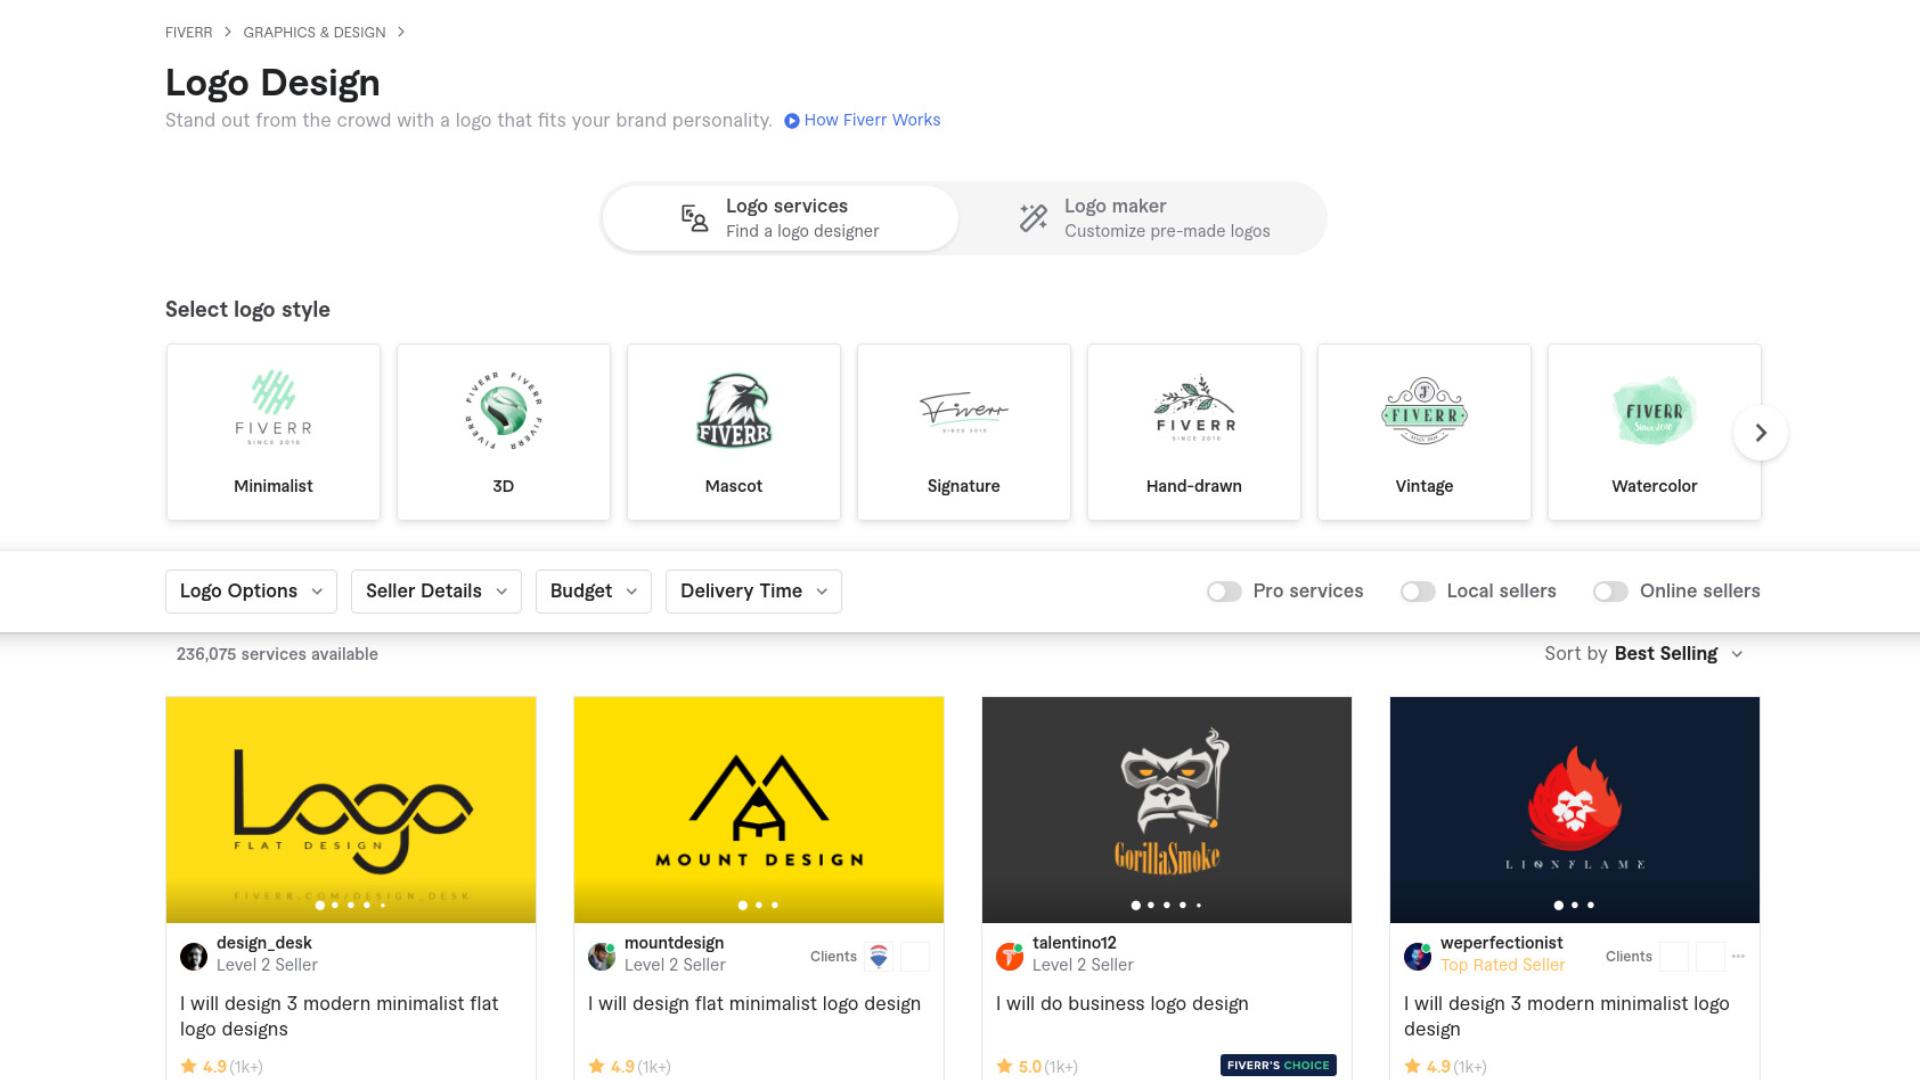Open weperfectionist seller avatar
Viewport: 1920px width, 1080px height.
click(x=1417, y=956)
